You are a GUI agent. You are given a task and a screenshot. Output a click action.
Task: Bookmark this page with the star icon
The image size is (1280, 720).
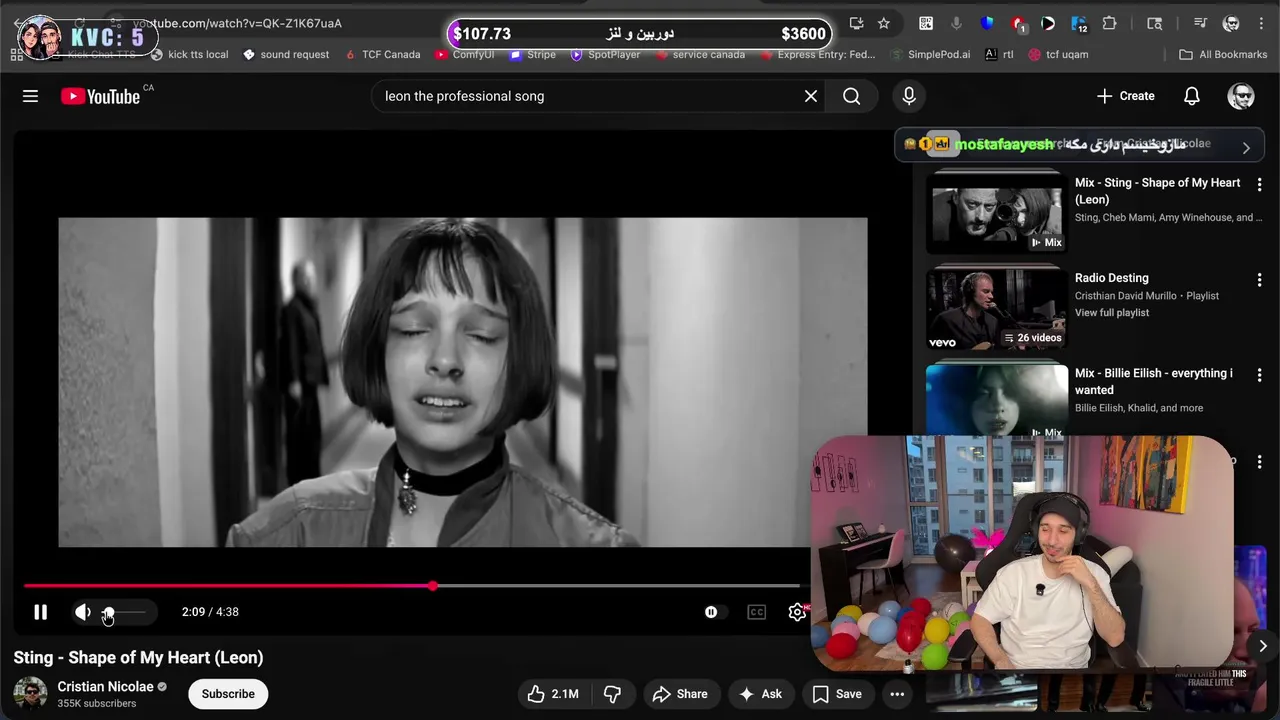884,23
